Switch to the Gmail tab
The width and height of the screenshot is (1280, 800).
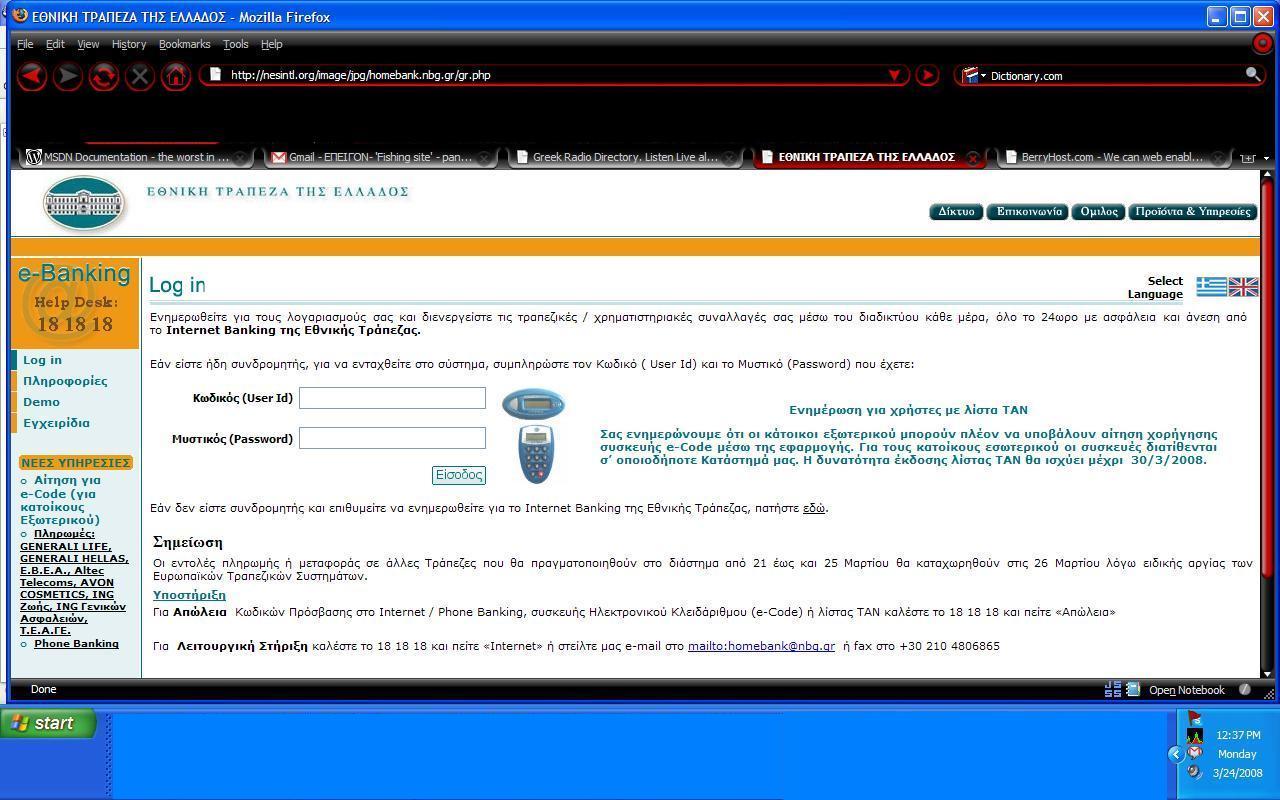pos(381,157)
